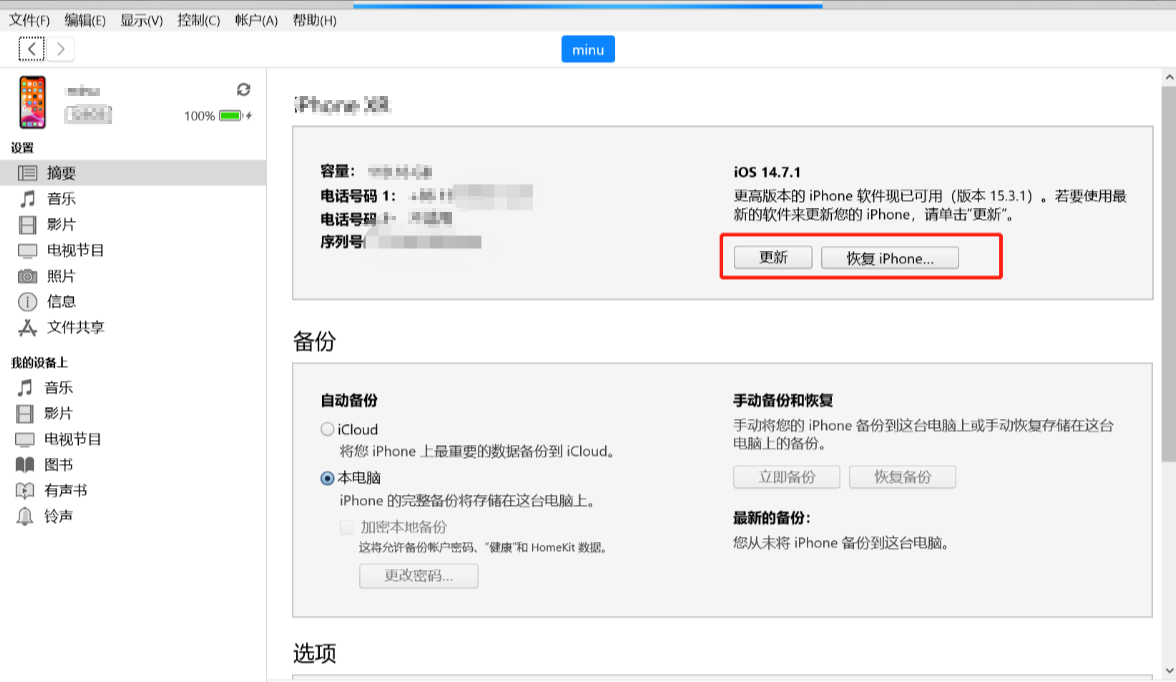Open the 影片 icon under 我的设备上

[25, 413]
